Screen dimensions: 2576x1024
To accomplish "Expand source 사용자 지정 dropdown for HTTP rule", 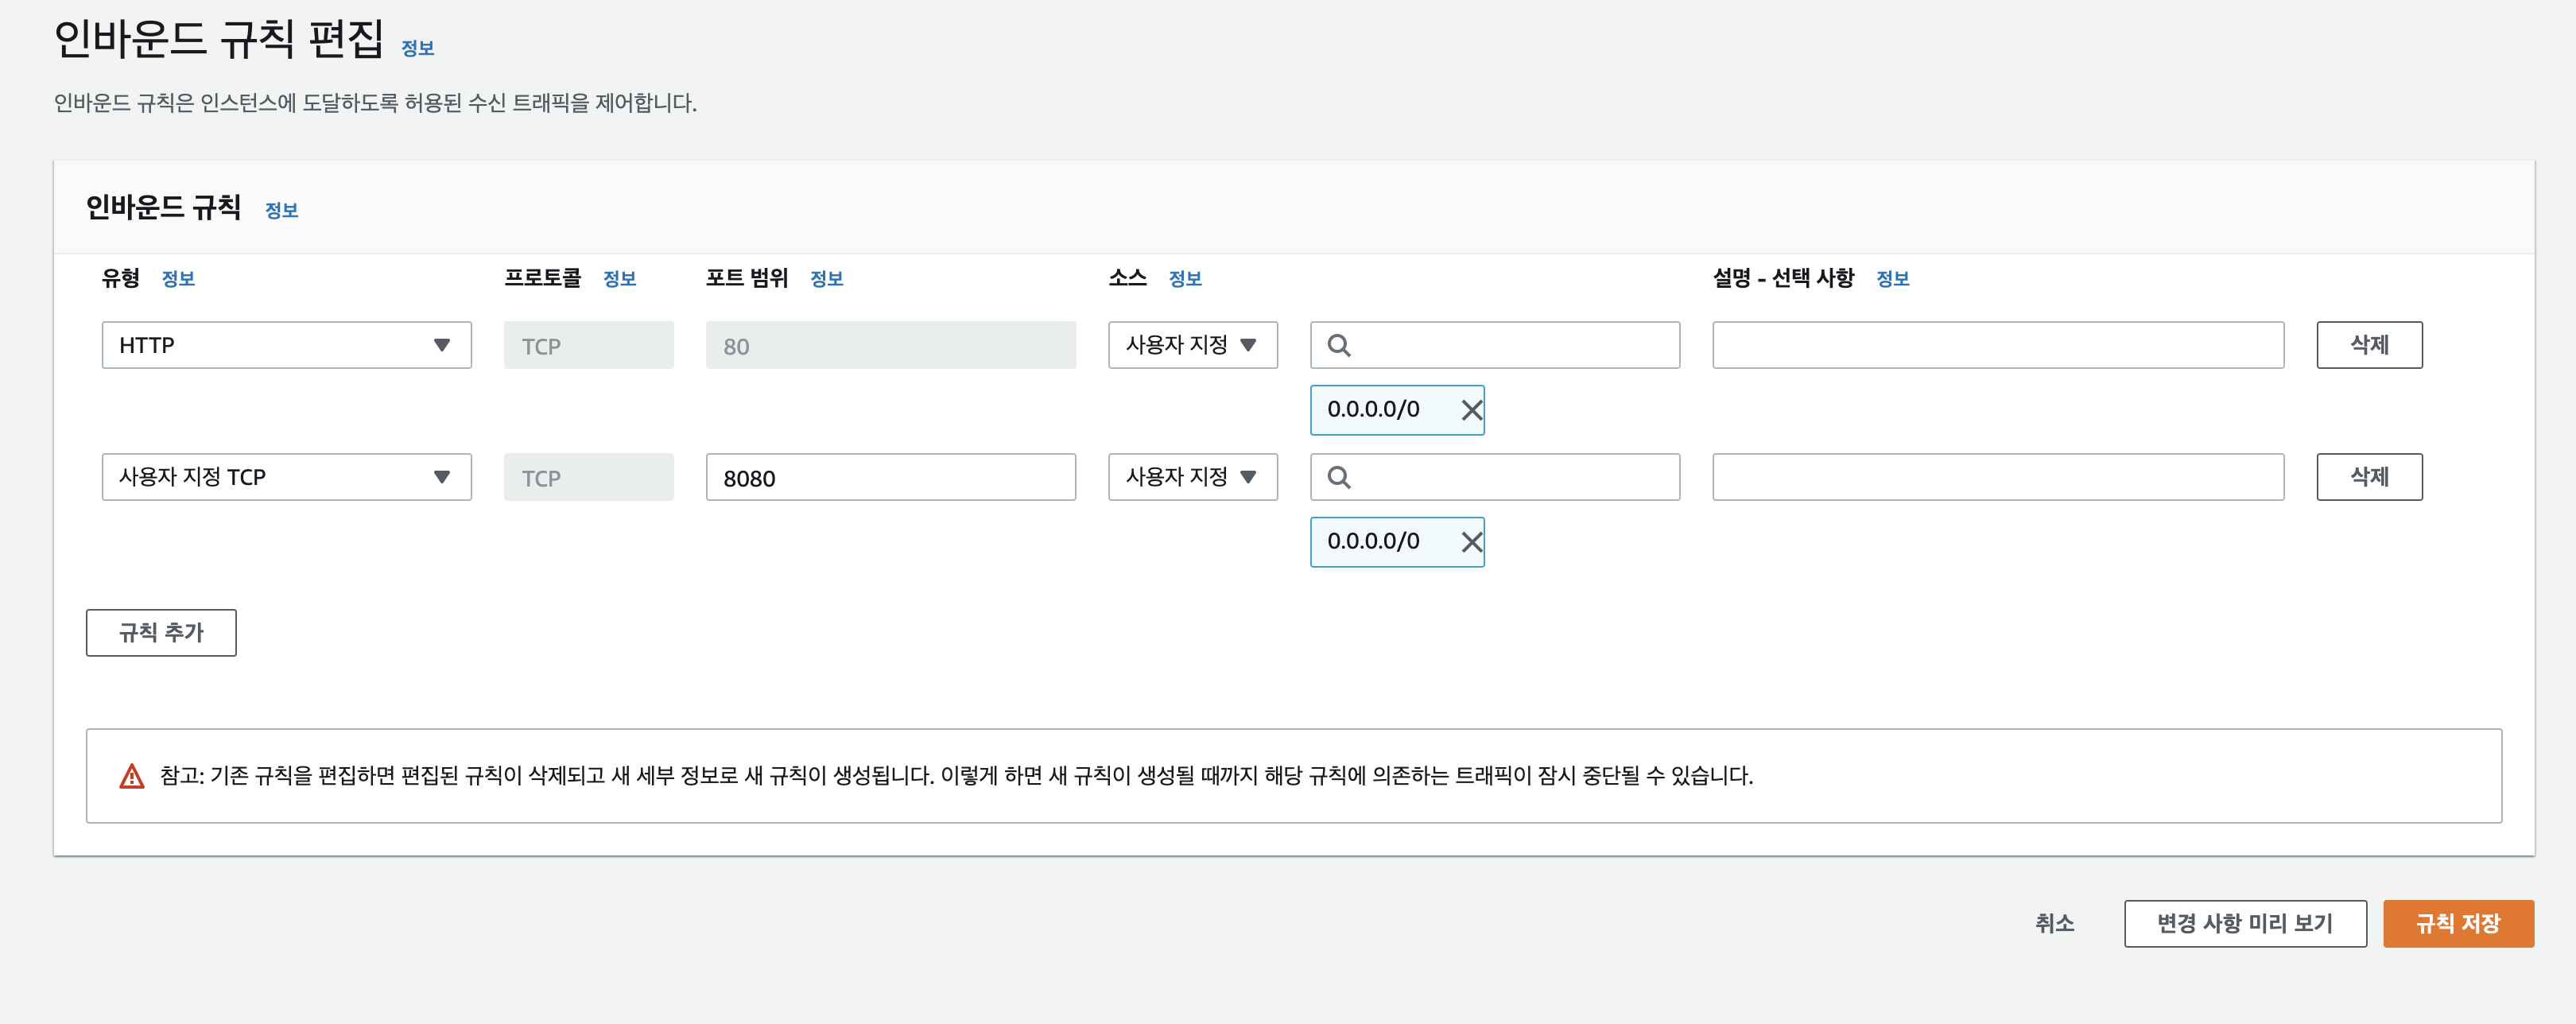I will 1192,345.
